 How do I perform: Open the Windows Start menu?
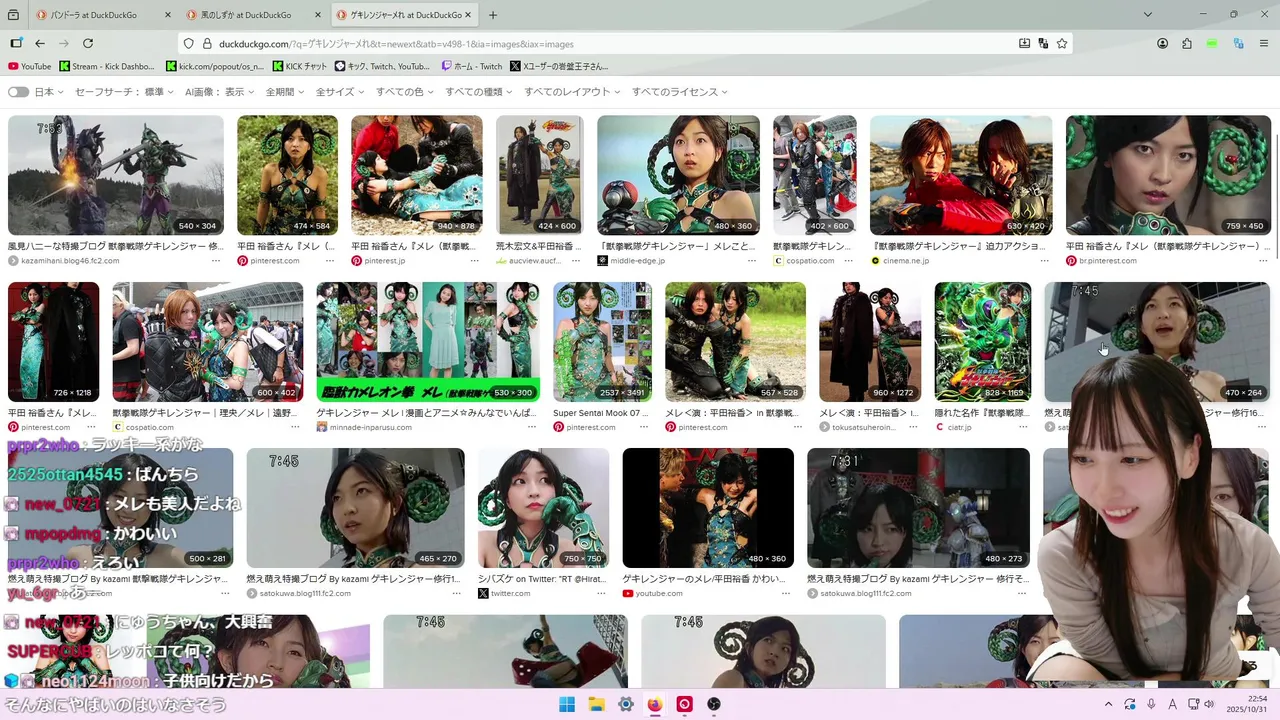point(567,704)
